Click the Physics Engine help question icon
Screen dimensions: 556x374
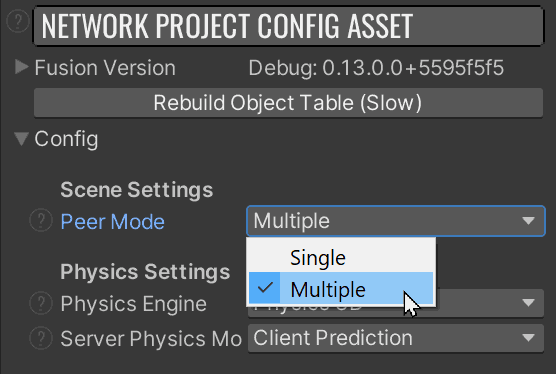coord(41,303)
